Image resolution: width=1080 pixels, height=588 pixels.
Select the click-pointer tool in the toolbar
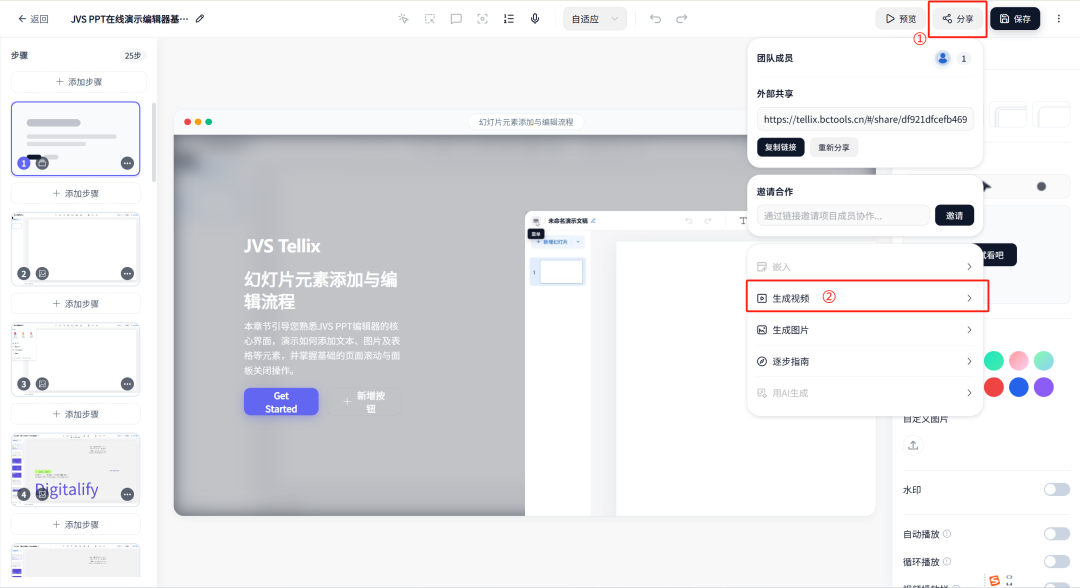click(x=403, y=19)
